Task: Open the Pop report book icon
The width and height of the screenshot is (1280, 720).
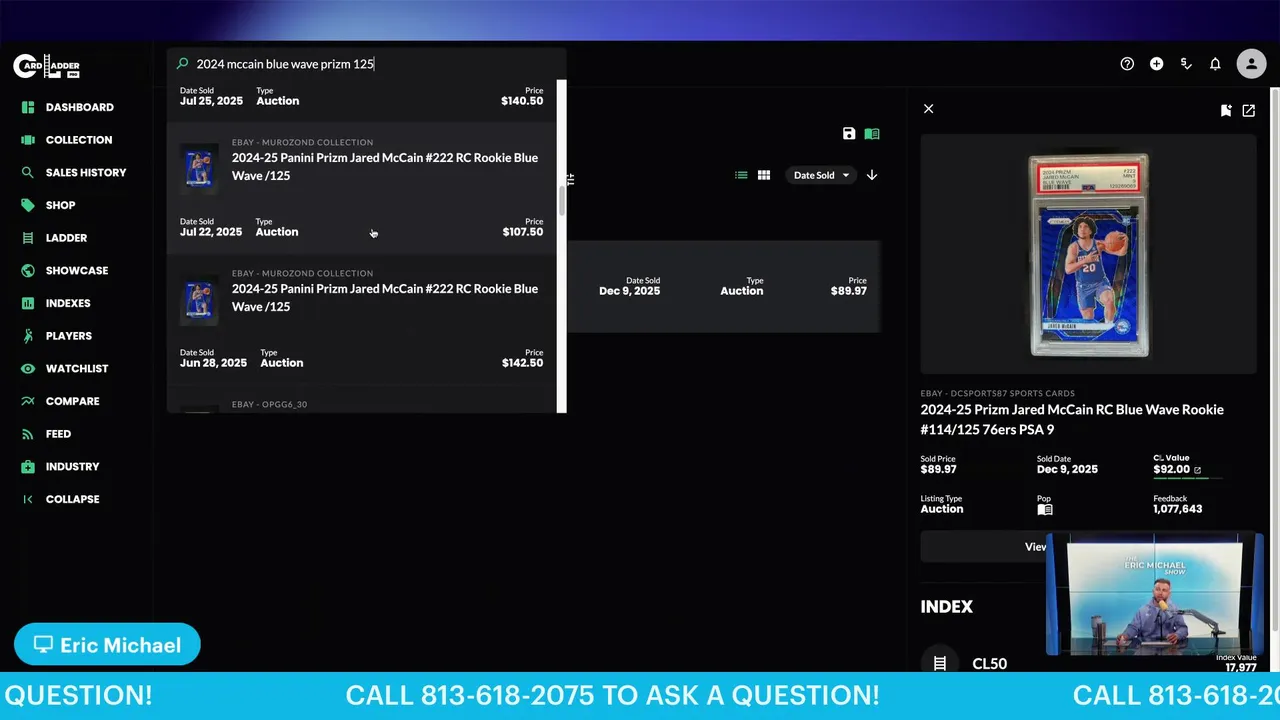Action: 1045,509
